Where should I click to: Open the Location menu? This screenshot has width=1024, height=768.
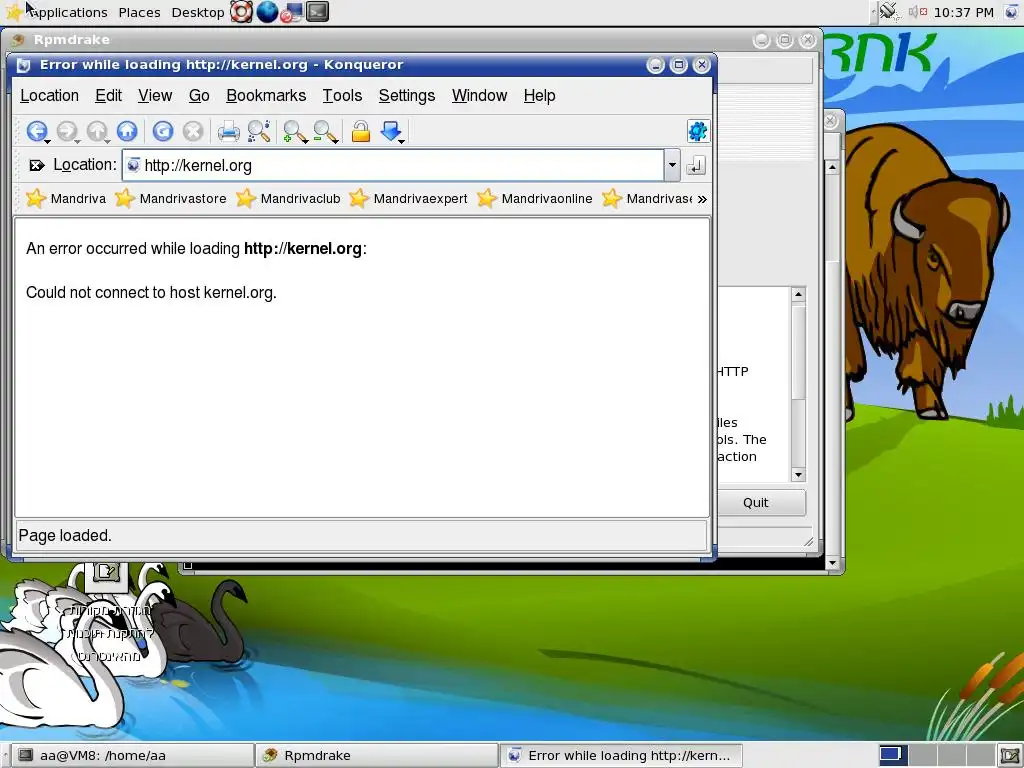click(x=49, y=95)
